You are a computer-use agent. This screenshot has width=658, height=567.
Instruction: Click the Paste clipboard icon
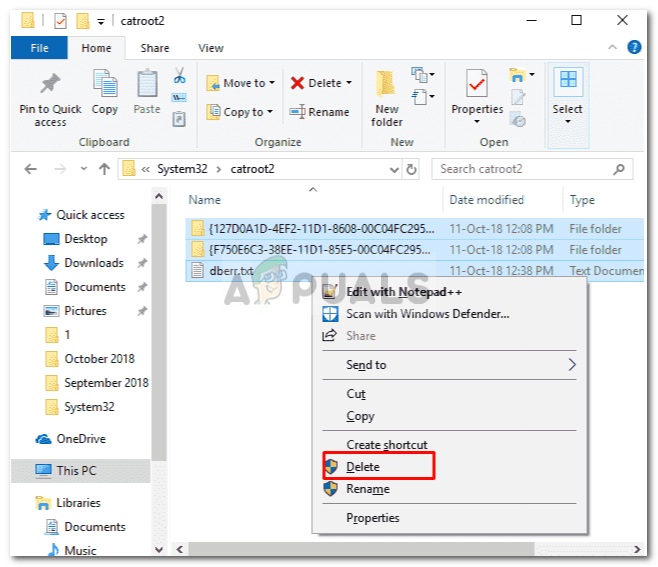coord(147,83)
